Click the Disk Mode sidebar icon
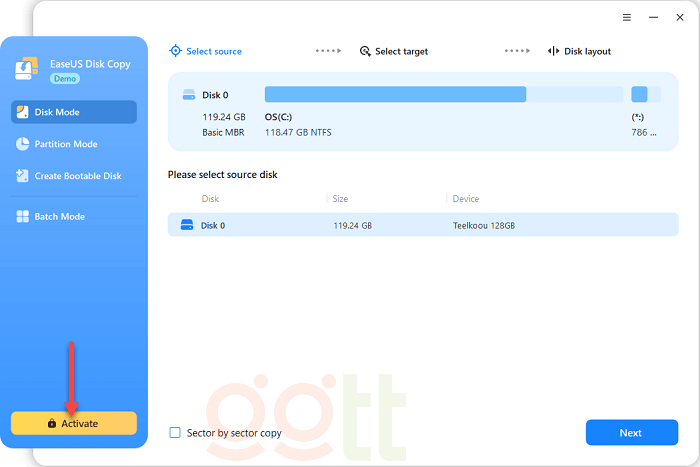This screenshot has height=467, width=700. (24, 112)
